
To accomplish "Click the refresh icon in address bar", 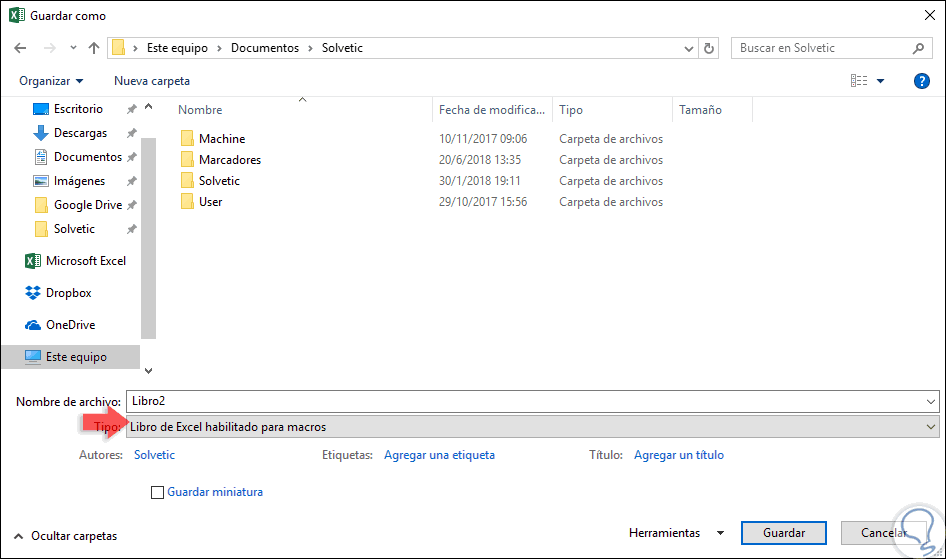I will pos(709,48).
